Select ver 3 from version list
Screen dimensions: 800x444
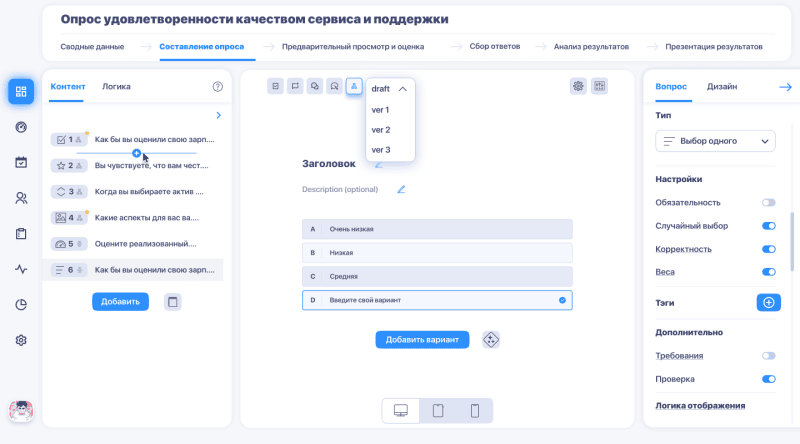coord(381,150)
